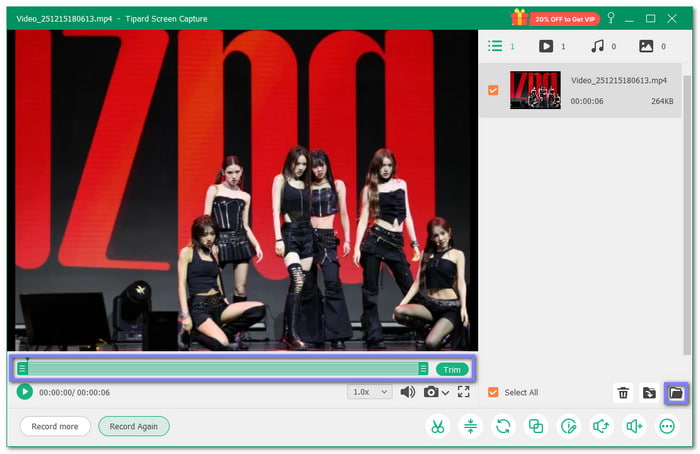700x454 pixels.
Task: Click the middle of the green trim timeline
Action: point(223,369)
